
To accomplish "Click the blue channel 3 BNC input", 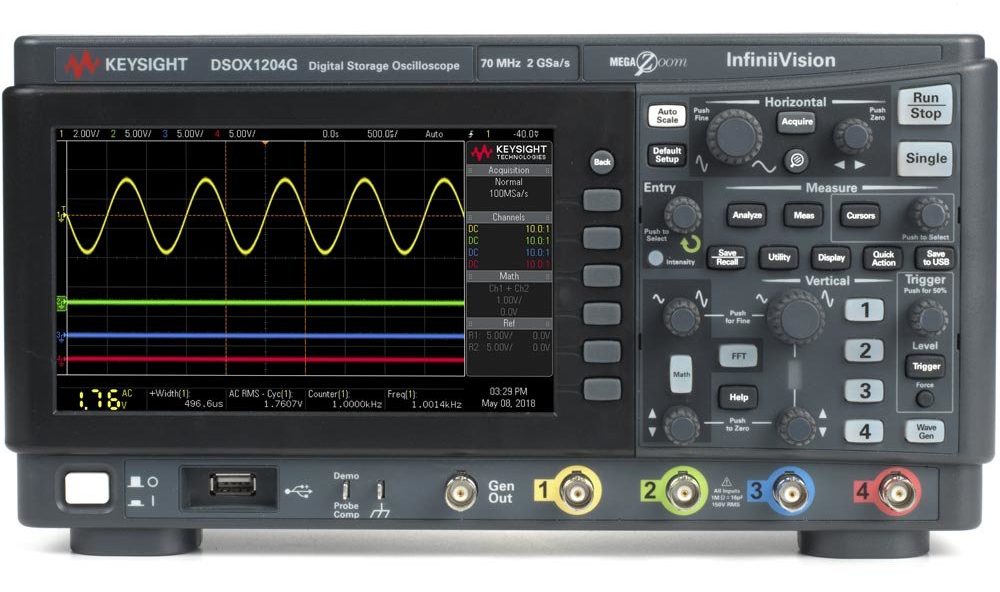I will (x=790, y=491).
